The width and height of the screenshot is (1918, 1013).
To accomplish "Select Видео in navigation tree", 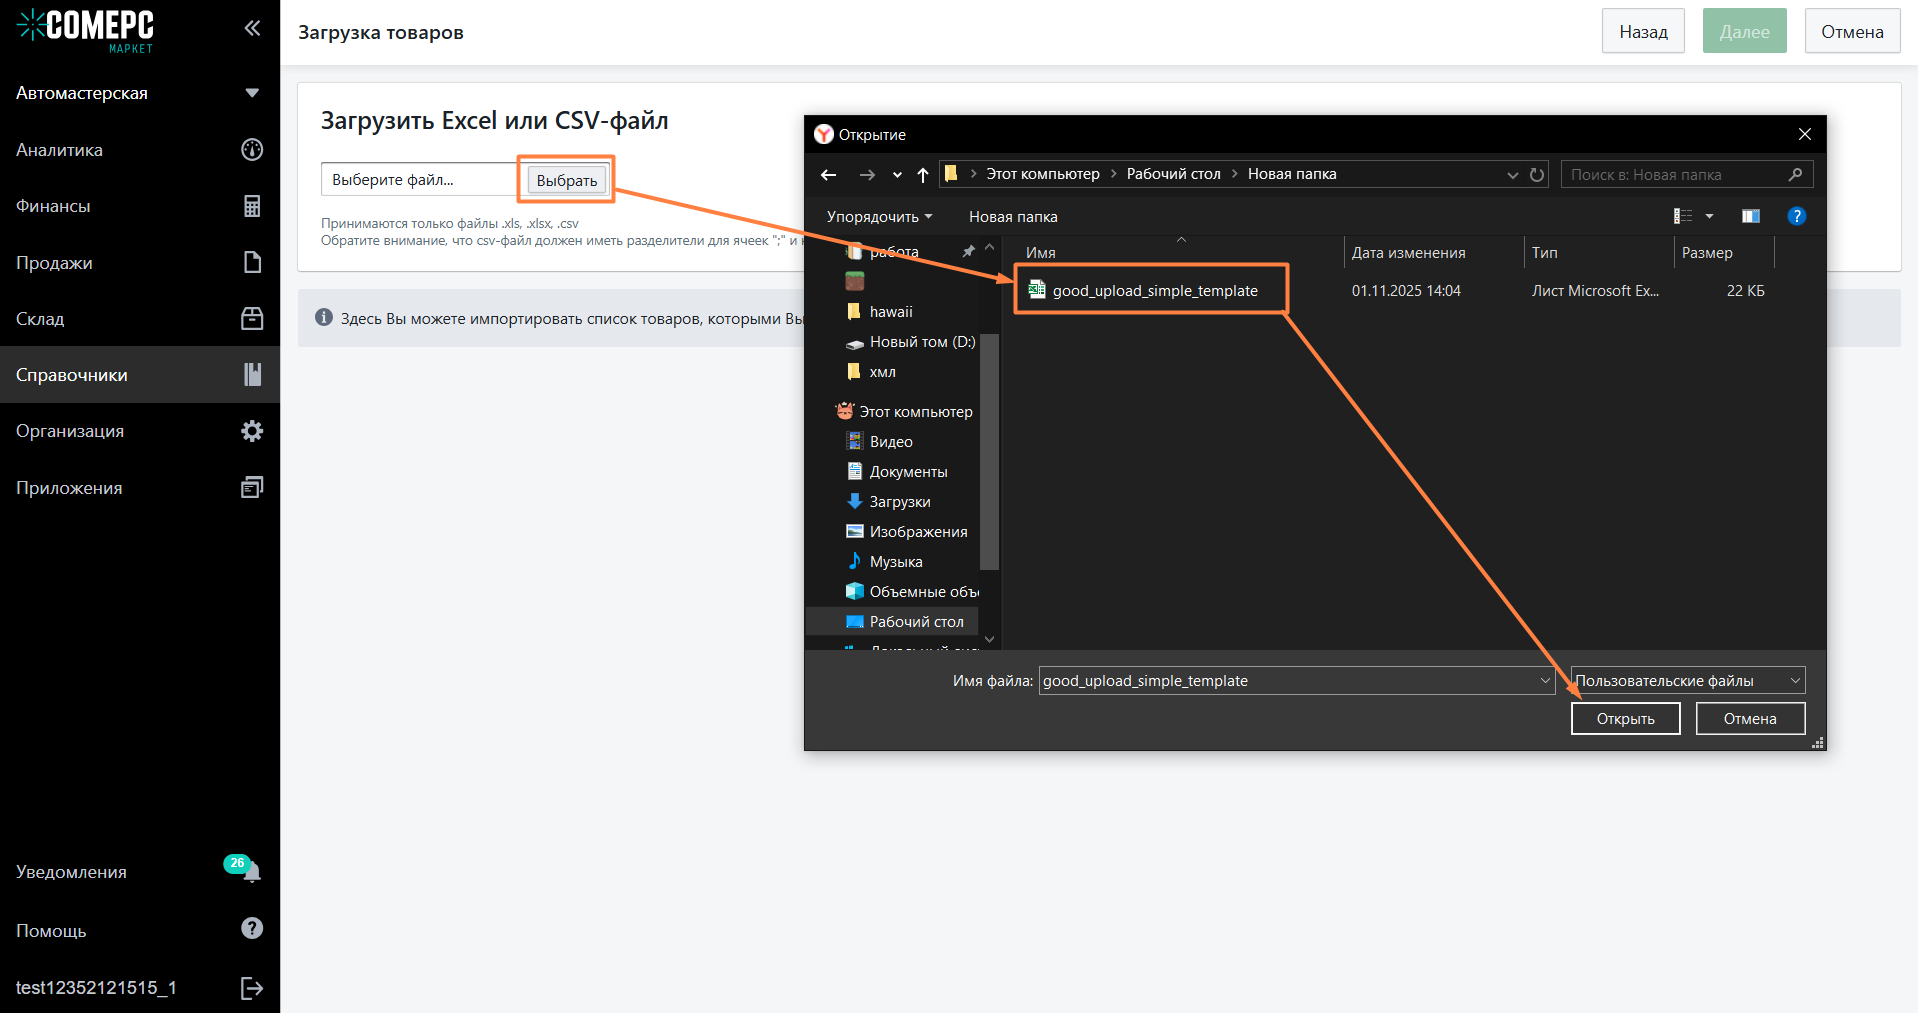I will coord(891,442).
